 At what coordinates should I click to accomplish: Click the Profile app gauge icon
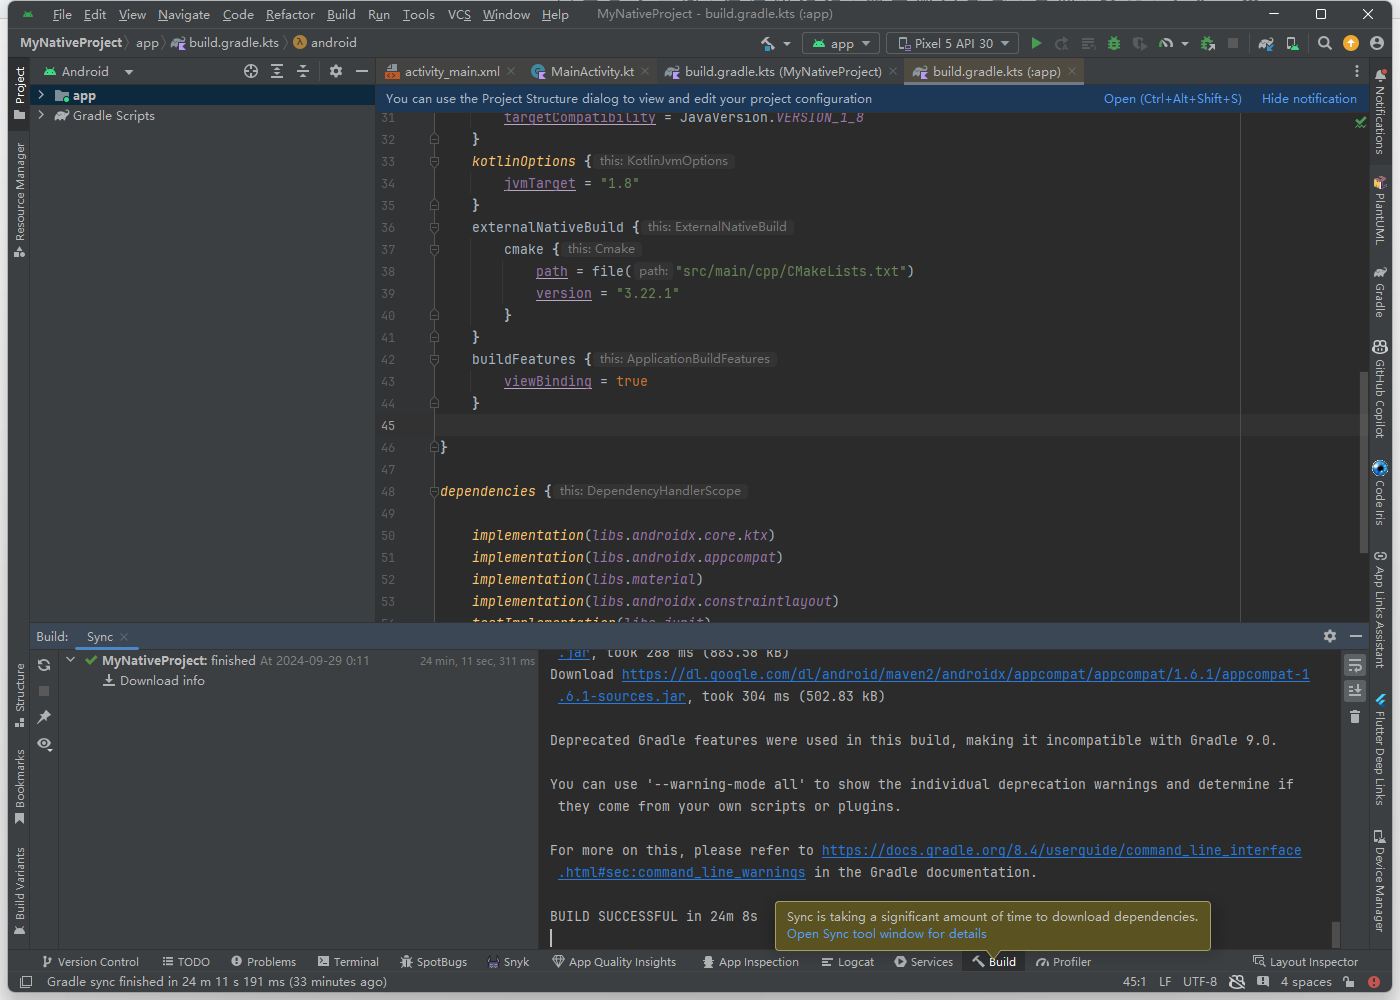(x=1166, y=43)
